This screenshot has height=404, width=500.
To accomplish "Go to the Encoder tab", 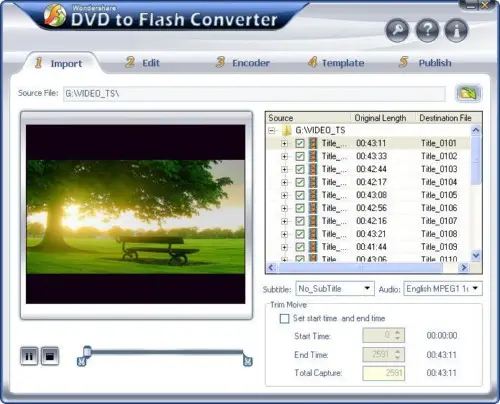I will pyautogui.click(x=243, y=63).
